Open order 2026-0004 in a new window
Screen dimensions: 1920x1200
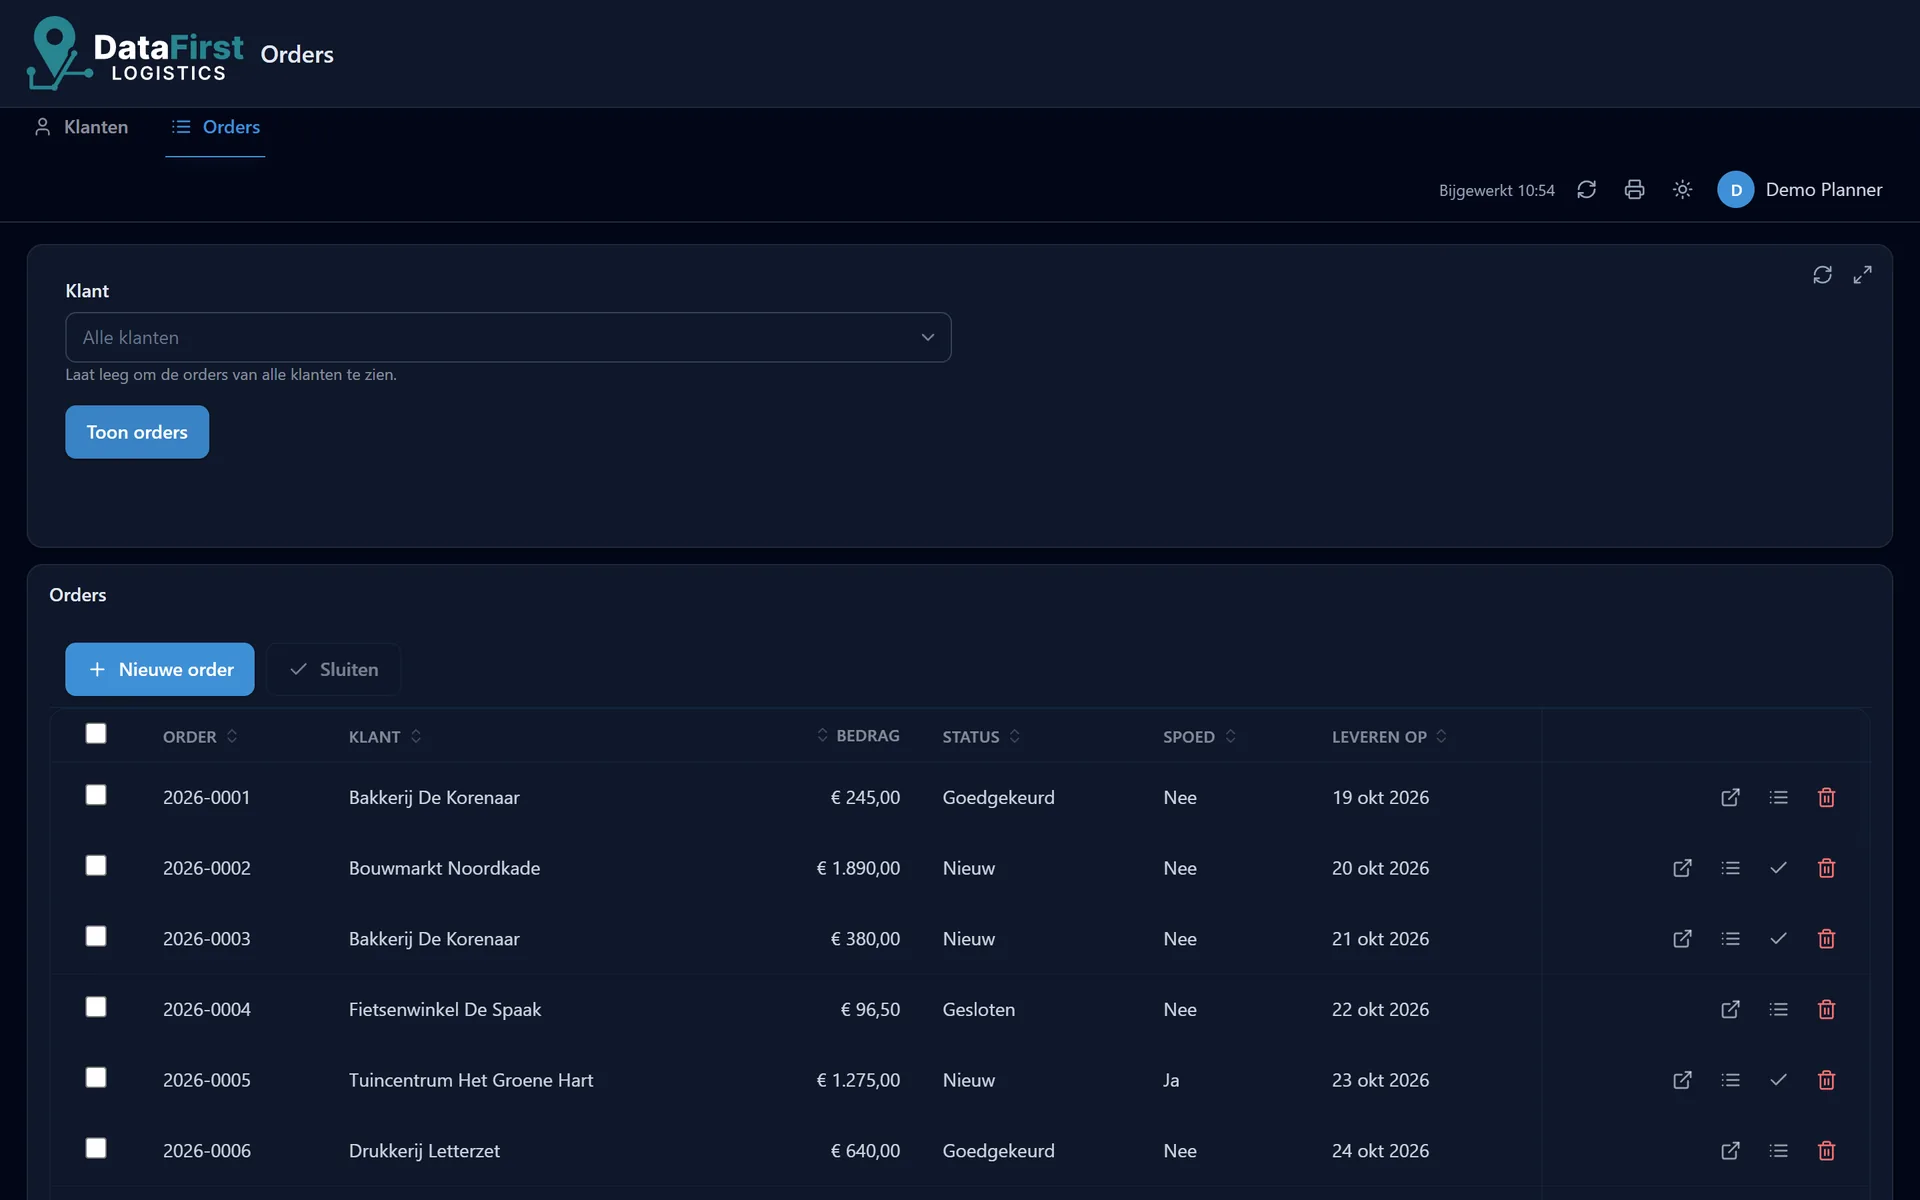[1730, 1010]
